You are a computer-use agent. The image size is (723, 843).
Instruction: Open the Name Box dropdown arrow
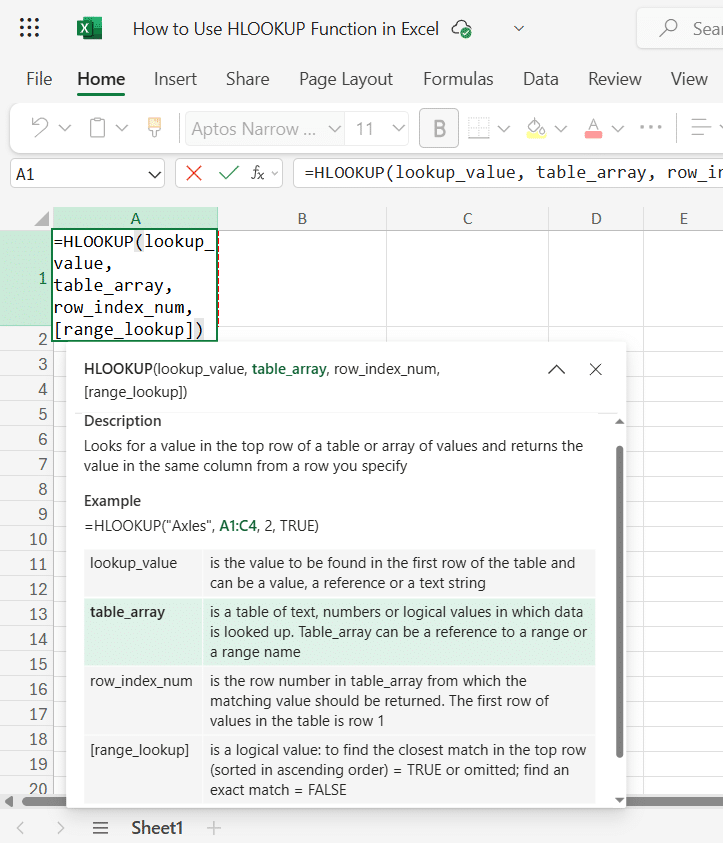coord(154,174)
